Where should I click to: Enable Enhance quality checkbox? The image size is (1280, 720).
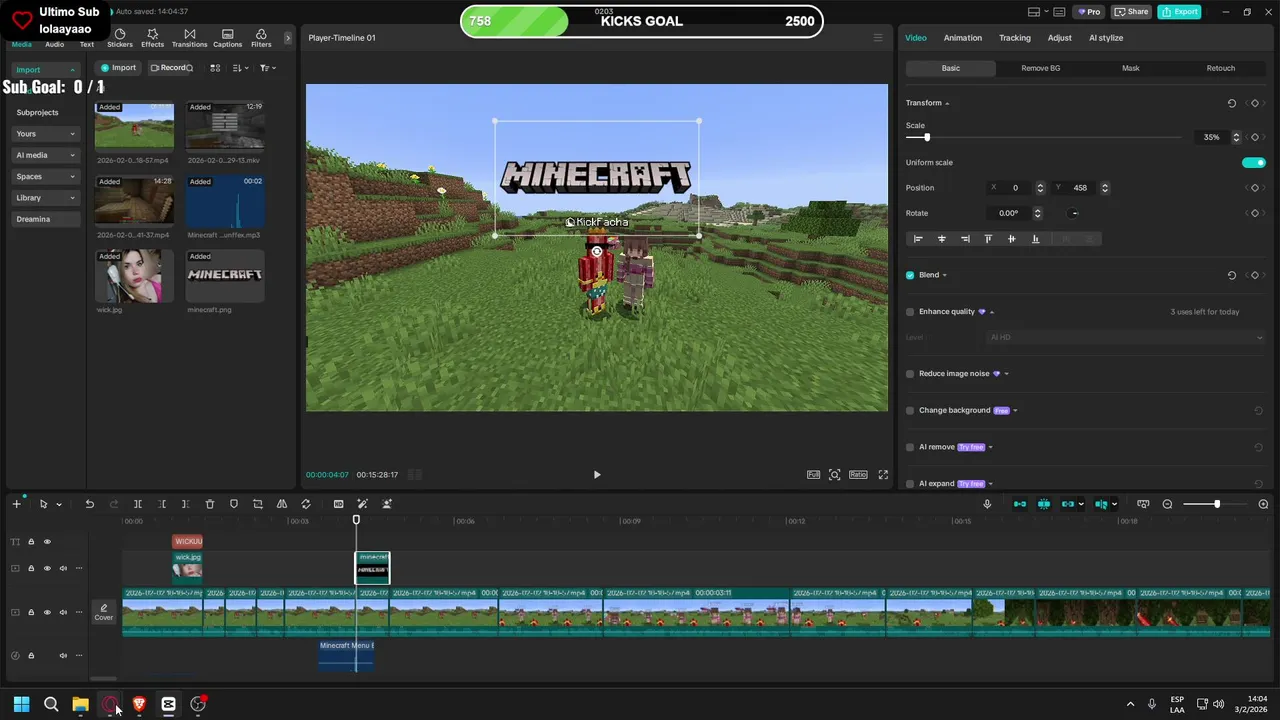click(910, 312)
